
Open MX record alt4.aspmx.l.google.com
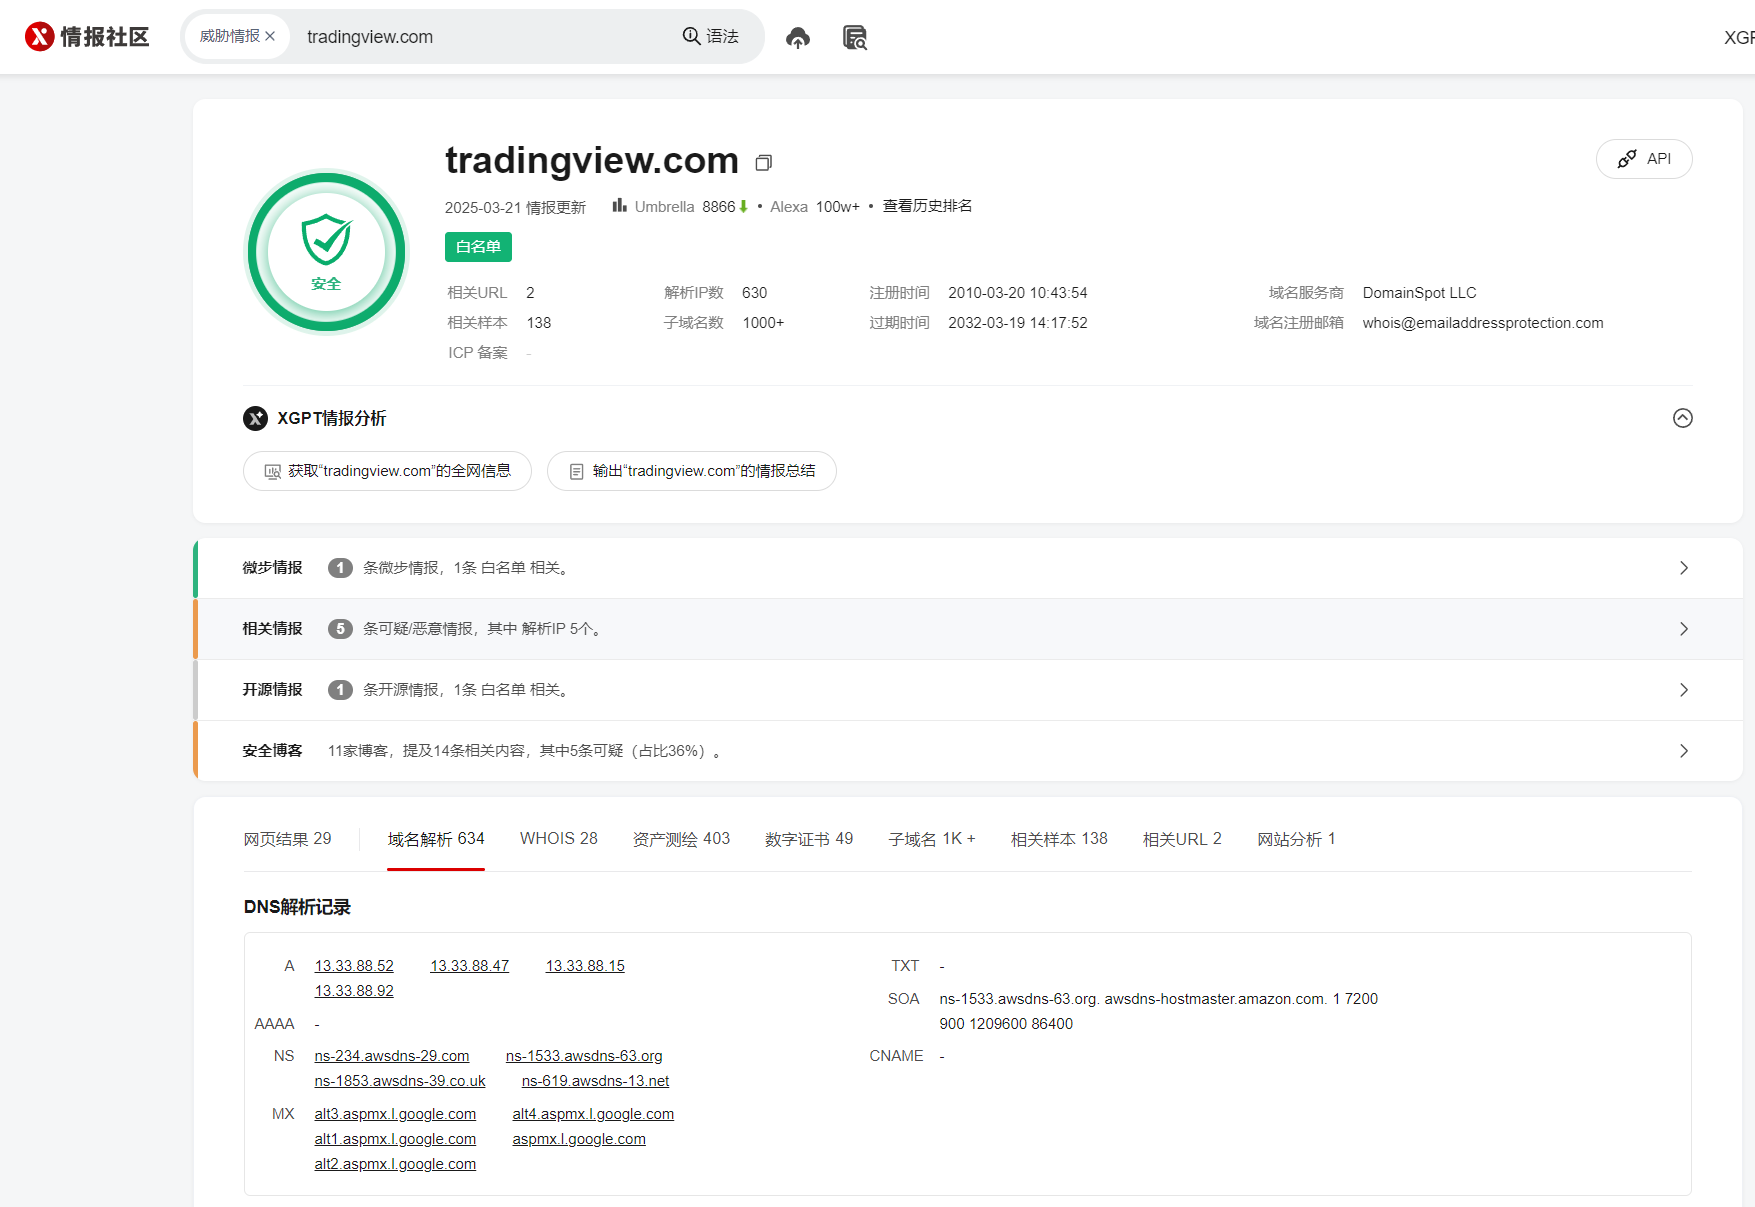point(593,1114)
